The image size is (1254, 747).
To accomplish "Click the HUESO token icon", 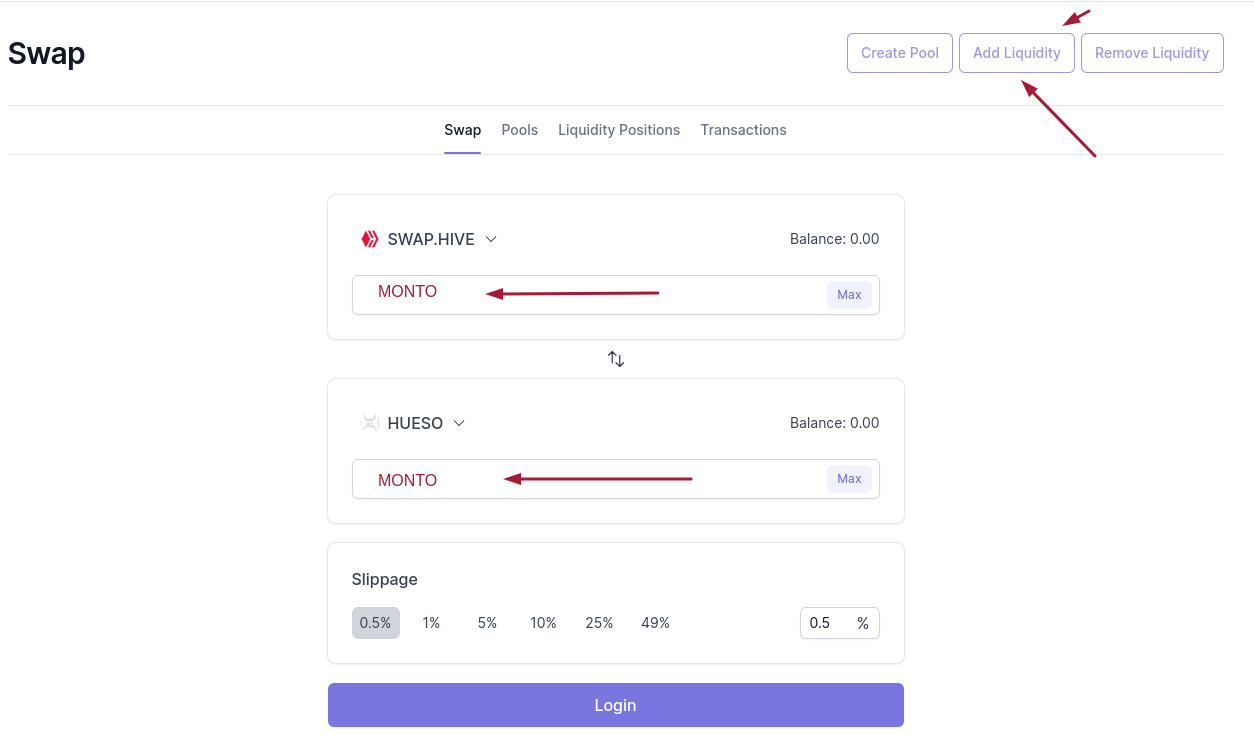I will [x=370, y=423].
